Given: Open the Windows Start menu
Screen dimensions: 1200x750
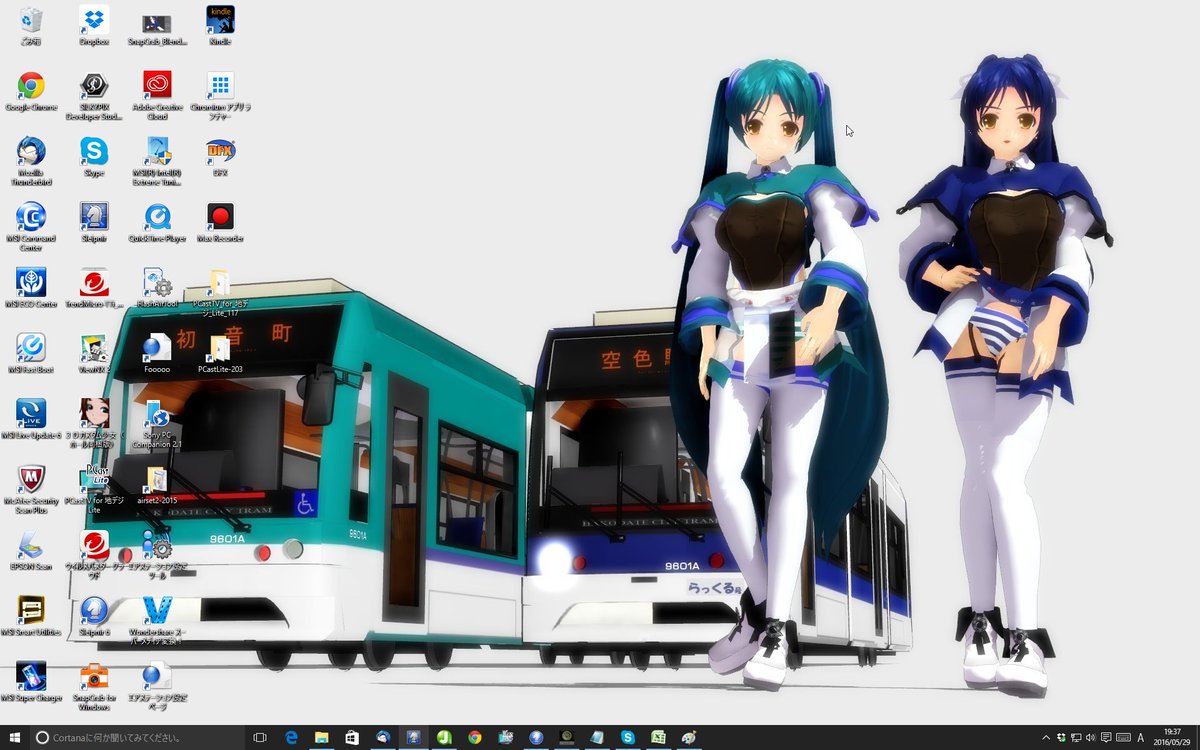Looking at the screenshot, I should click(x=14, y=737).
